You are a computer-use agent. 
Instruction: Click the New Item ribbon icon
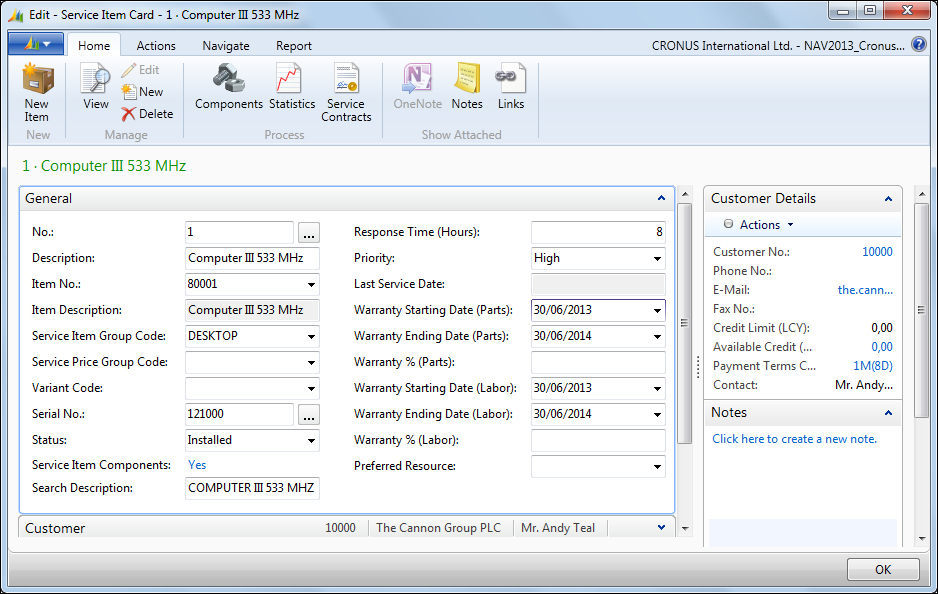pos(37,93)
